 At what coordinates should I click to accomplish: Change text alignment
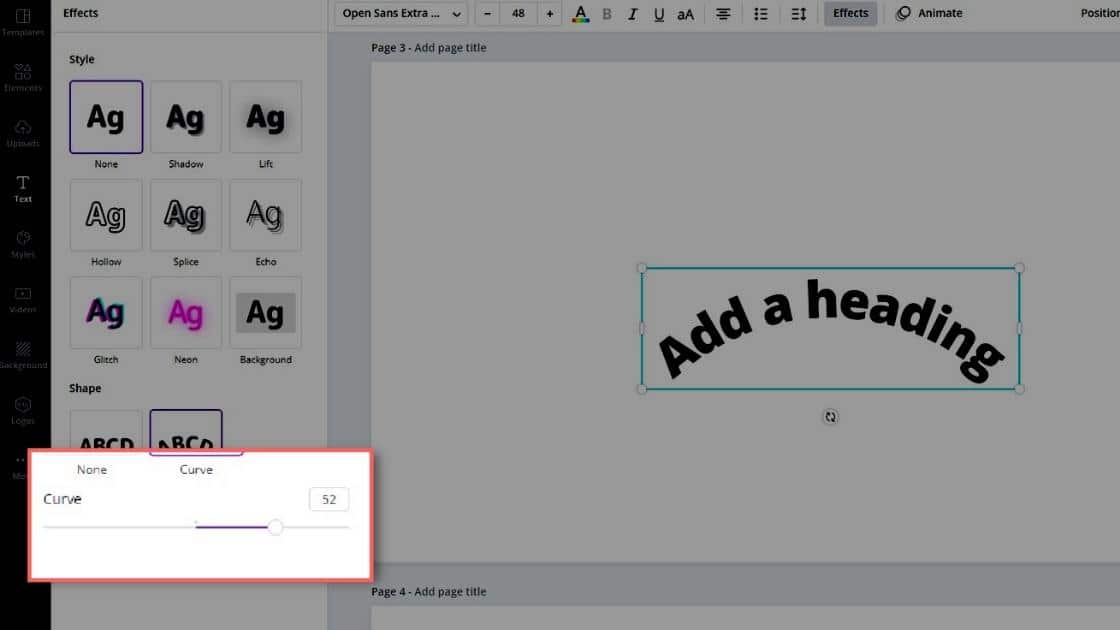(723, 14)
